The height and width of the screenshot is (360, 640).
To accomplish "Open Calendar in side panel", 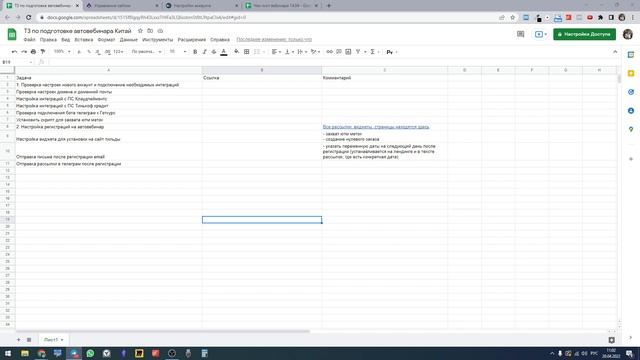I will [x=631, y=55].
